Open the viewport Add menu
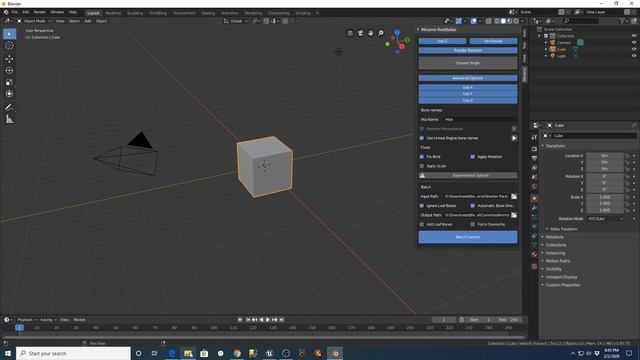The width and height of the screenshot is (640, 360). 88,21
